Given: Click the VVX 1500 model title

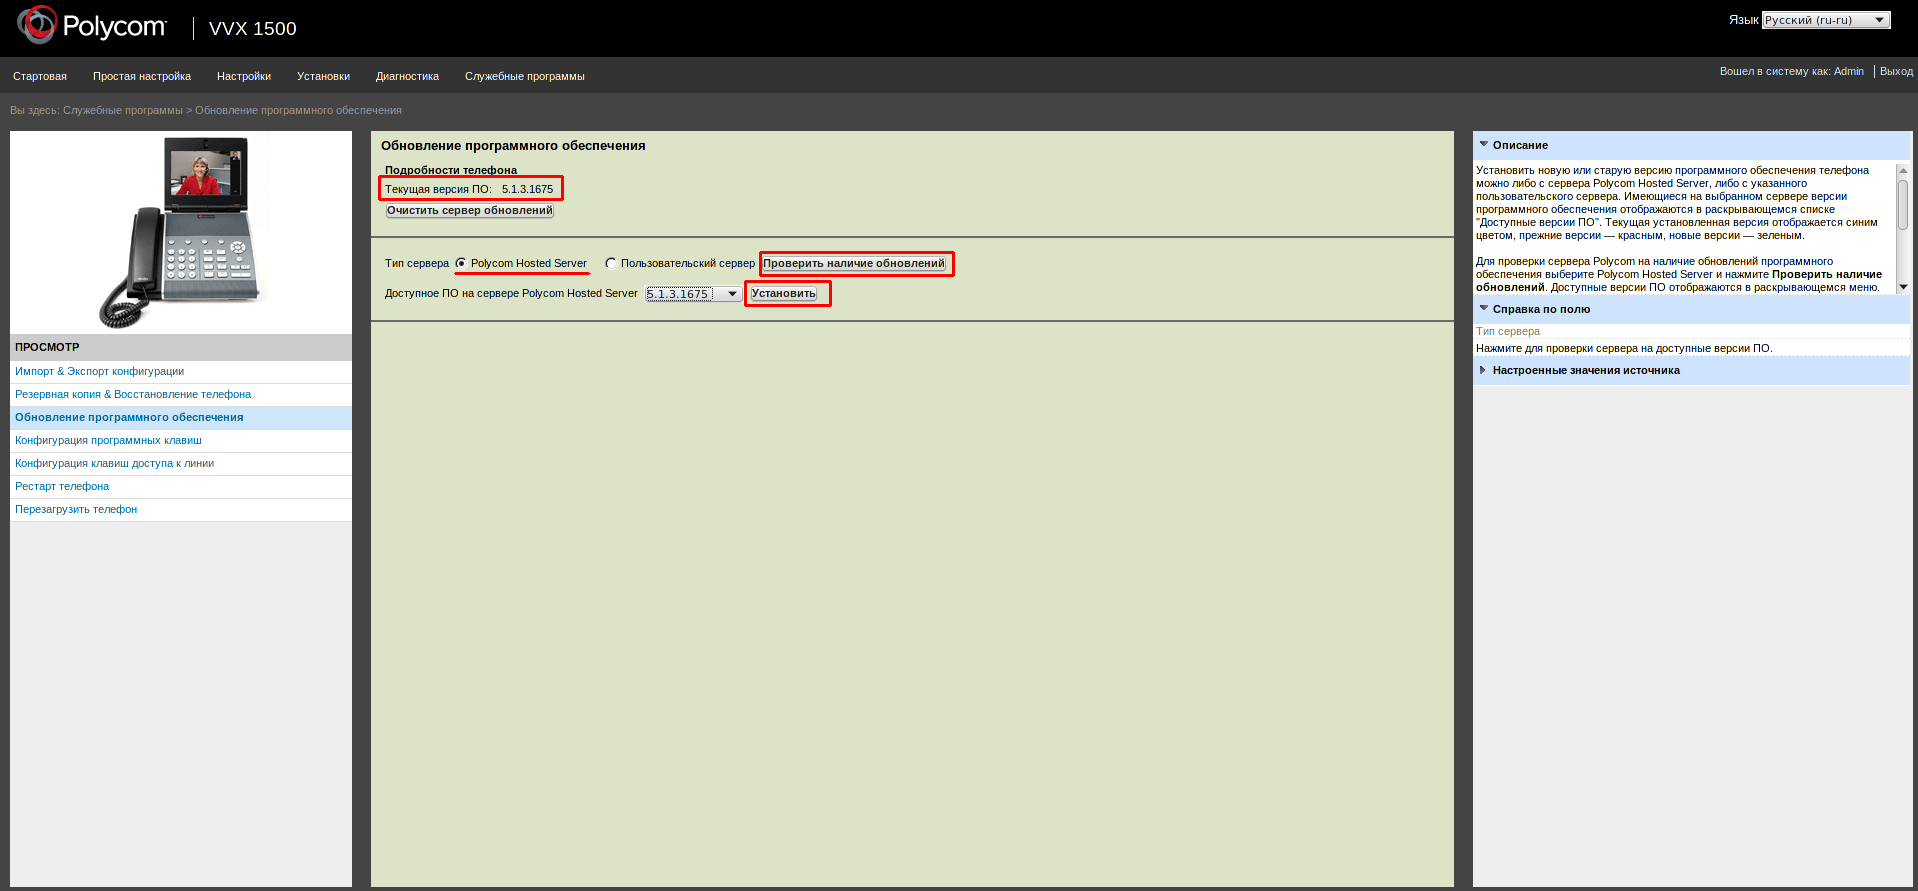Looking at the screenshot, I should point(253,28).
